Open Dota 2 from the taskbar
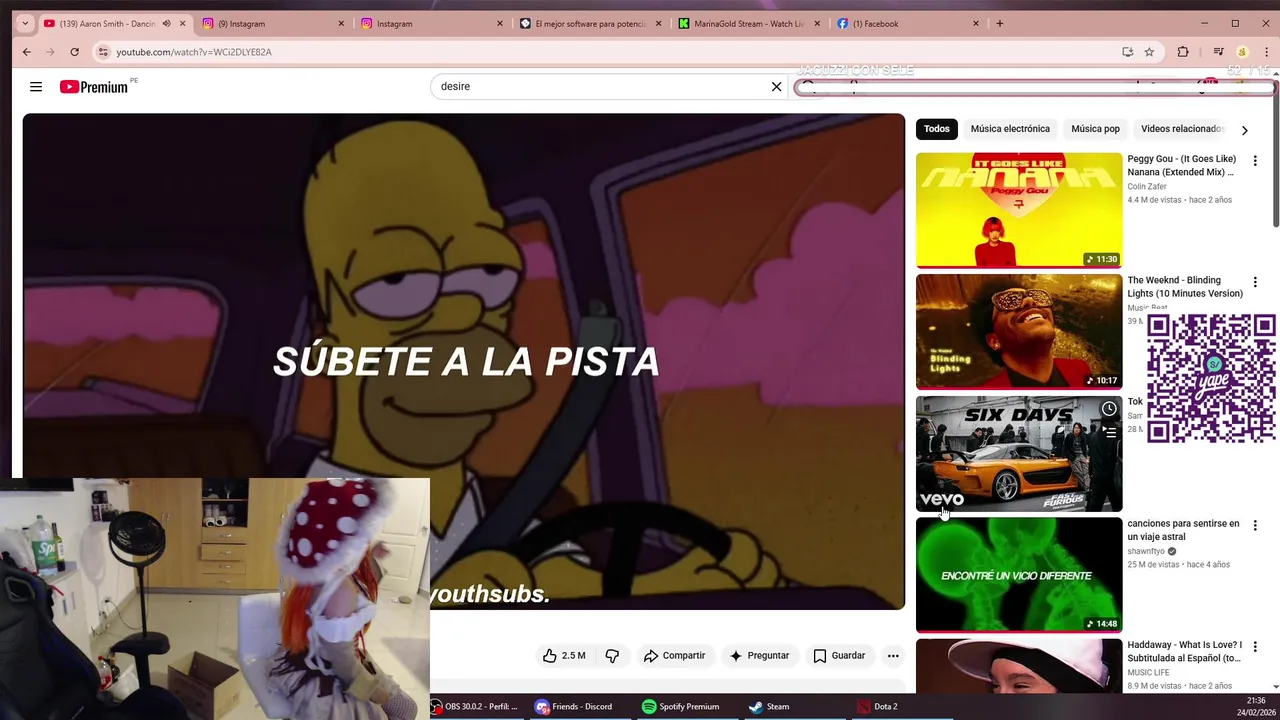 877,707
